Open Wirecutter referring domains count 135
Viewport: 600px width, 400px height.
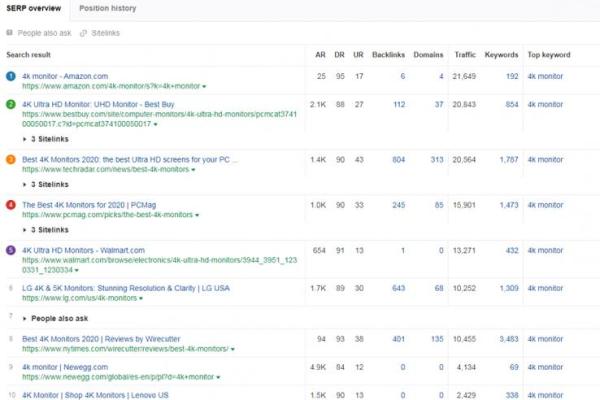tap(437, 339)
